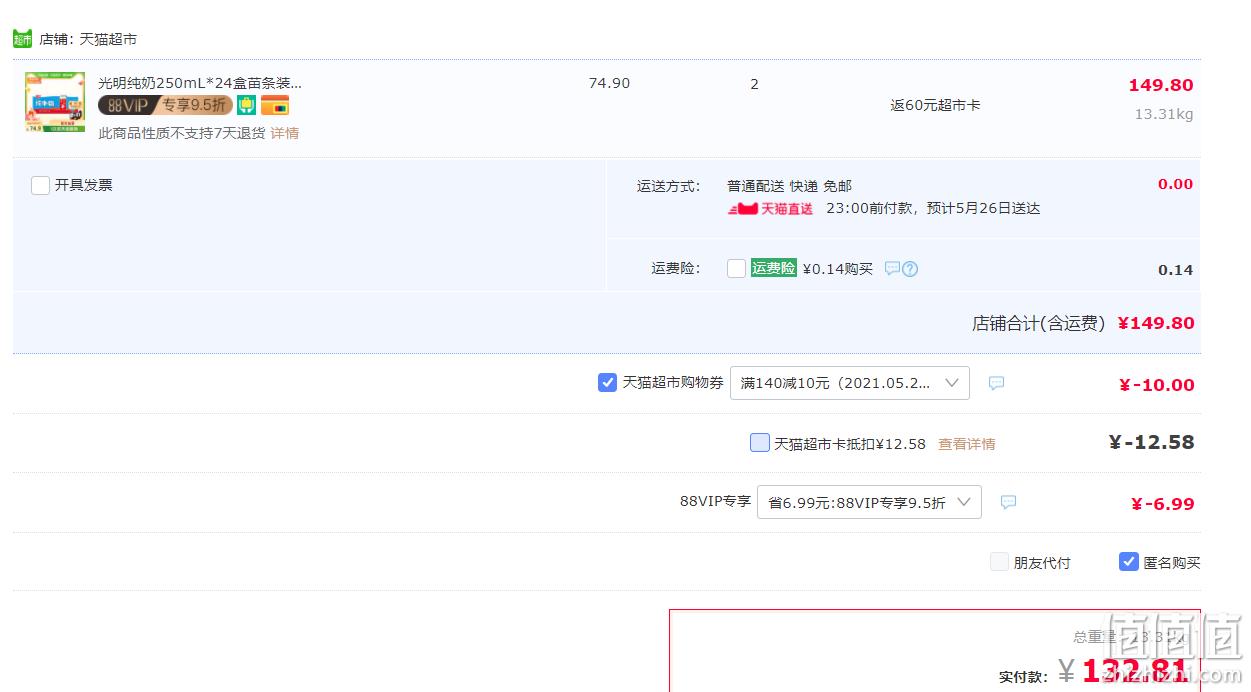Check the 天猫超市卡抵扣¥12.58 checkbox
Screen dimensions: 1251x692
coord(760,442)
